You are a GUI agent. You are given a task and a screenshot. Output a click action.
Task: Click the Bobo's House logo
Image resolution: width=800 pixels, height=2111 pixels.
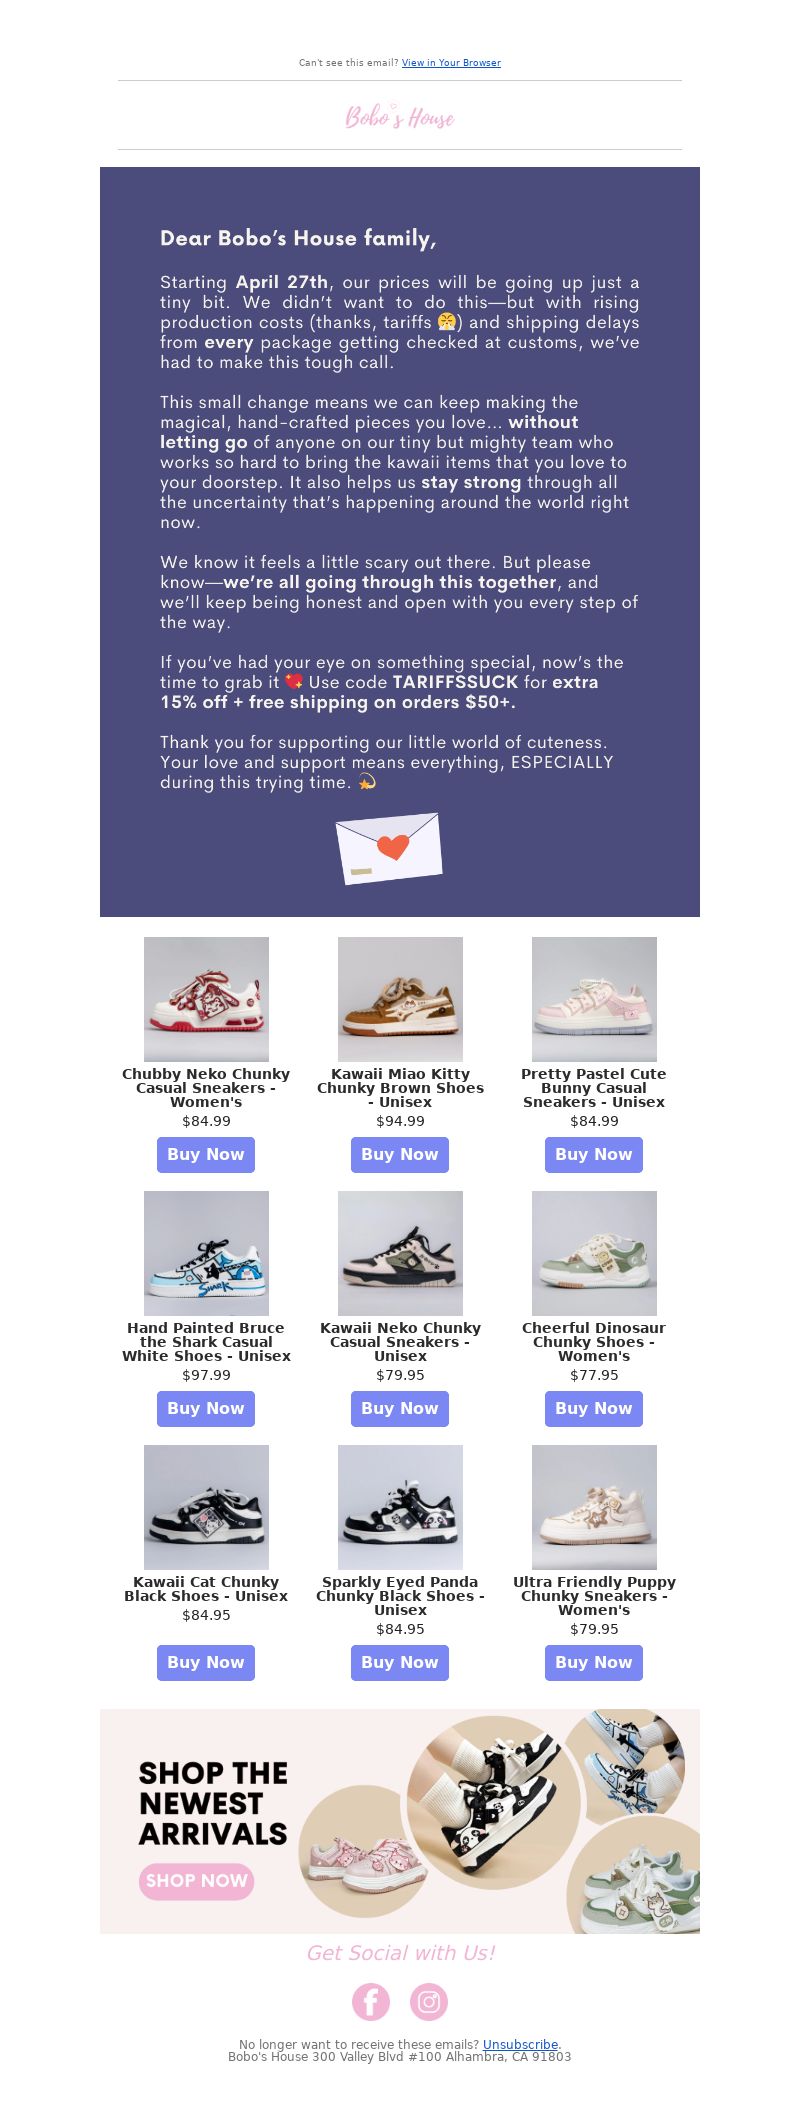[x=400, y=117]
